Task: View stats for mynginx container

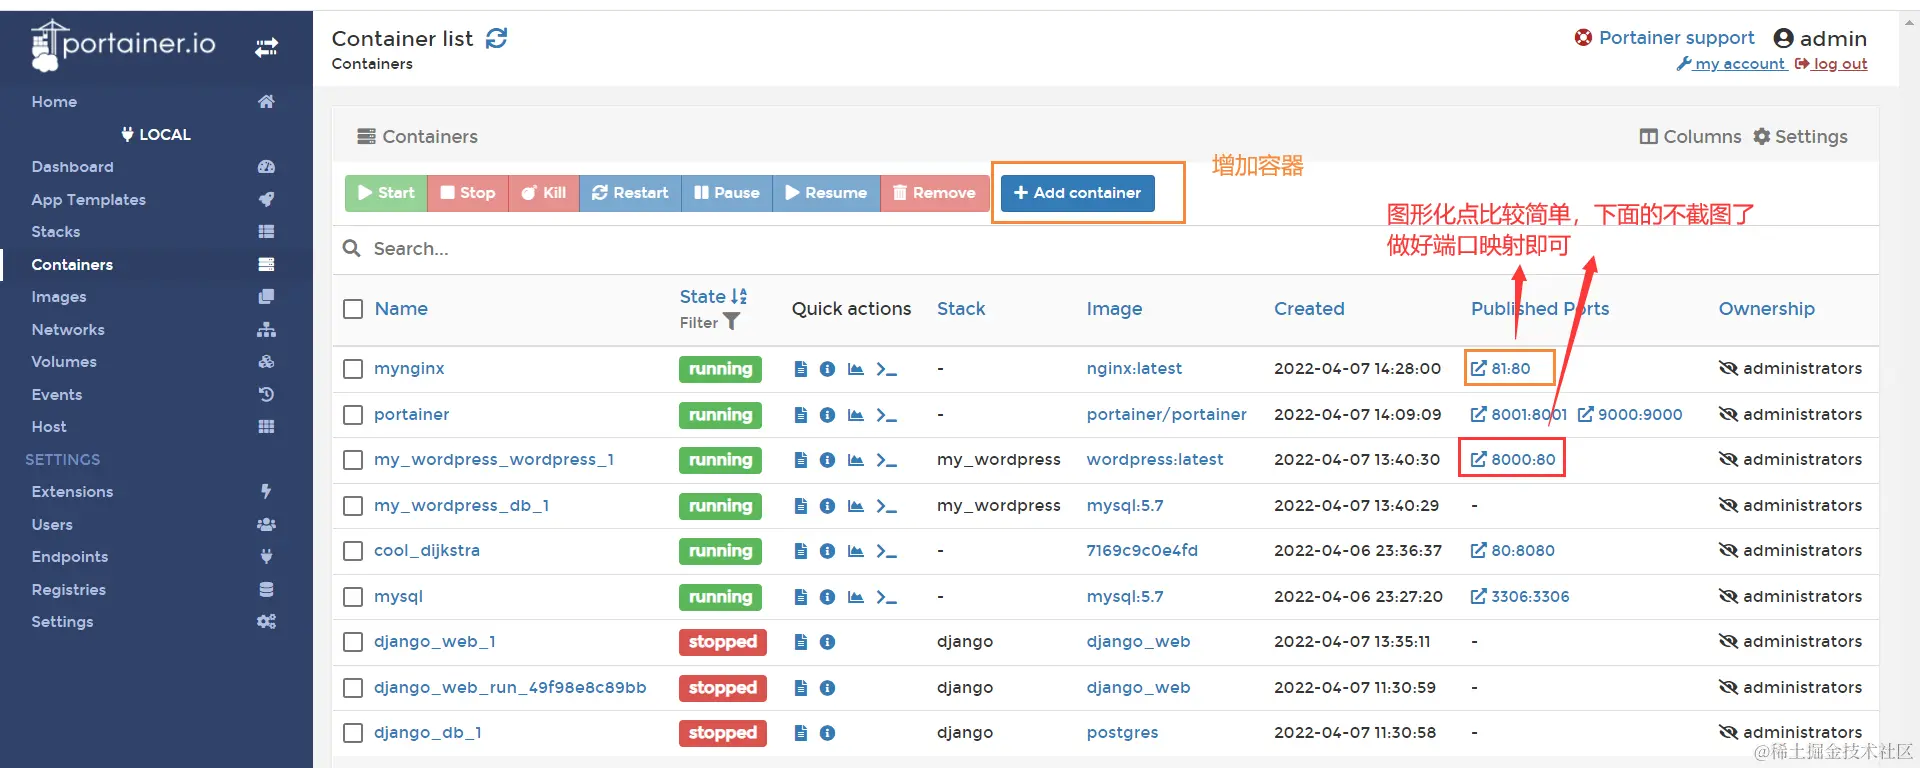Action: point(855,369)
